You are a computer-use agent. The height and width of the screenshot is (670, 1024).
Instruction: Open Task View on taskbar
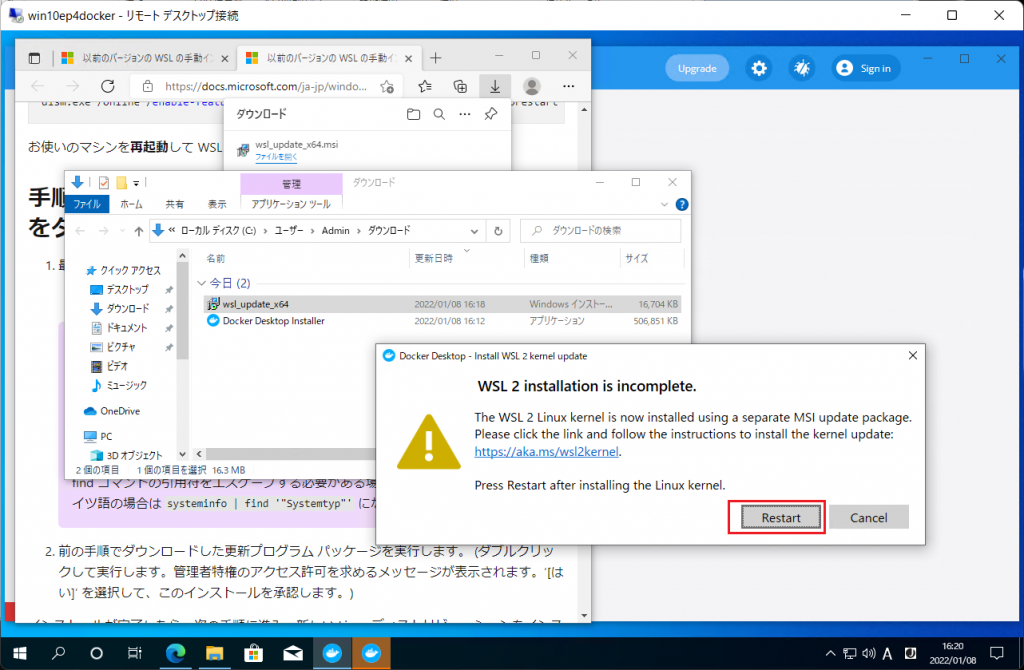[x=135, y=653]
